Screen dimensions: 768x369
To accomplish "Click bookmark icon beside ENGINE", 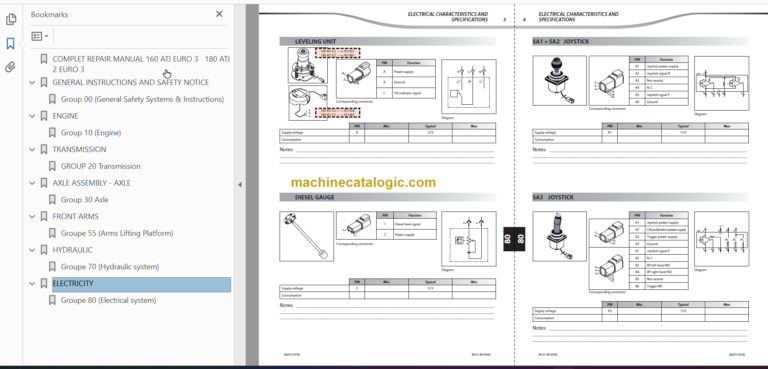I will 44,116.
